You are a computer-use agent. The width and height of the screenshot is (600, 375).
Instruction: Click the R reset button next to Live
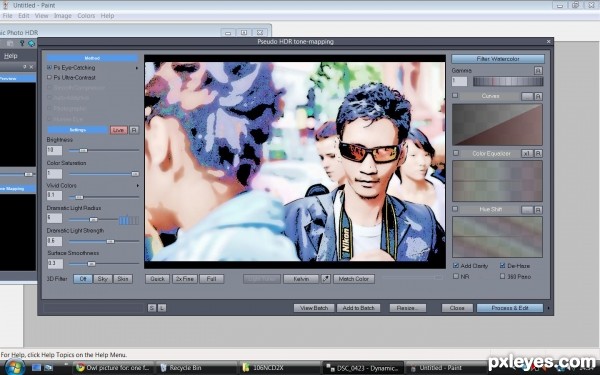pyautogui.click(x=134, y=130)
